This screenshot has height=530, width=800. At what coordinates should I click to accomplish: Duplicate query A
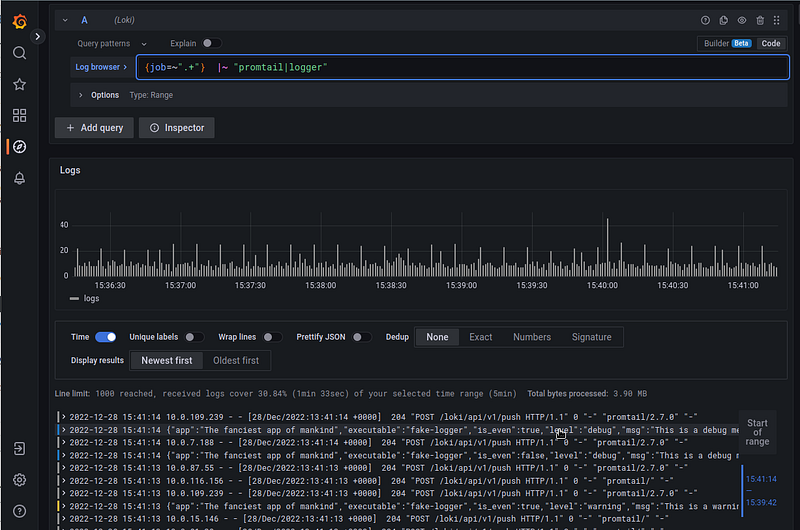coord(723,20)
